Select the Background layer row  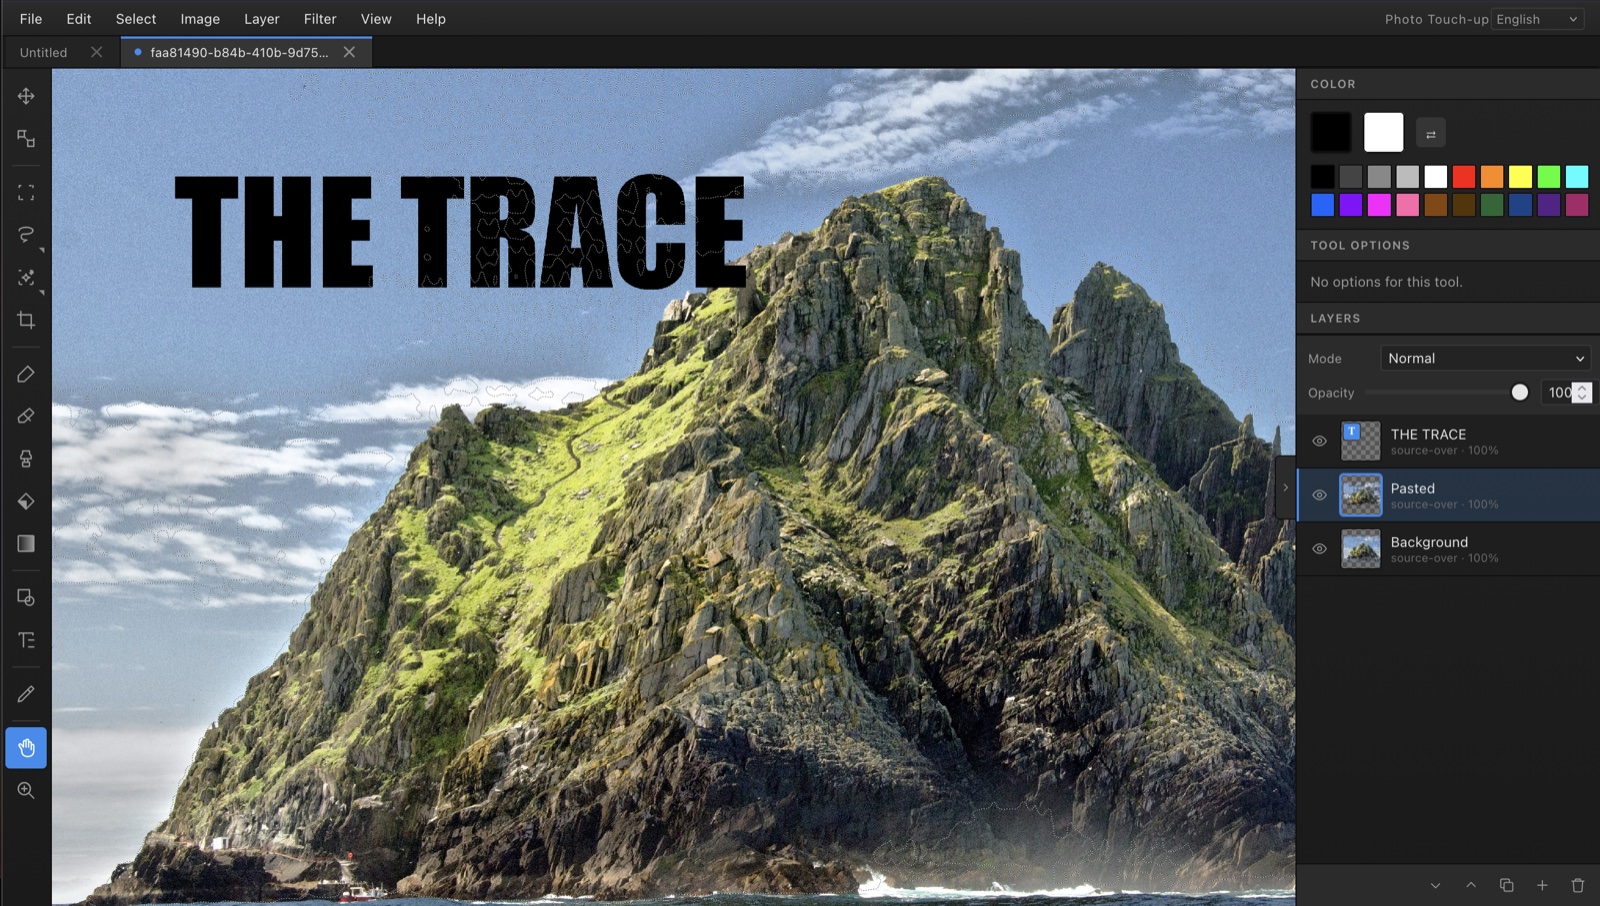click(x=1448, y=549)
